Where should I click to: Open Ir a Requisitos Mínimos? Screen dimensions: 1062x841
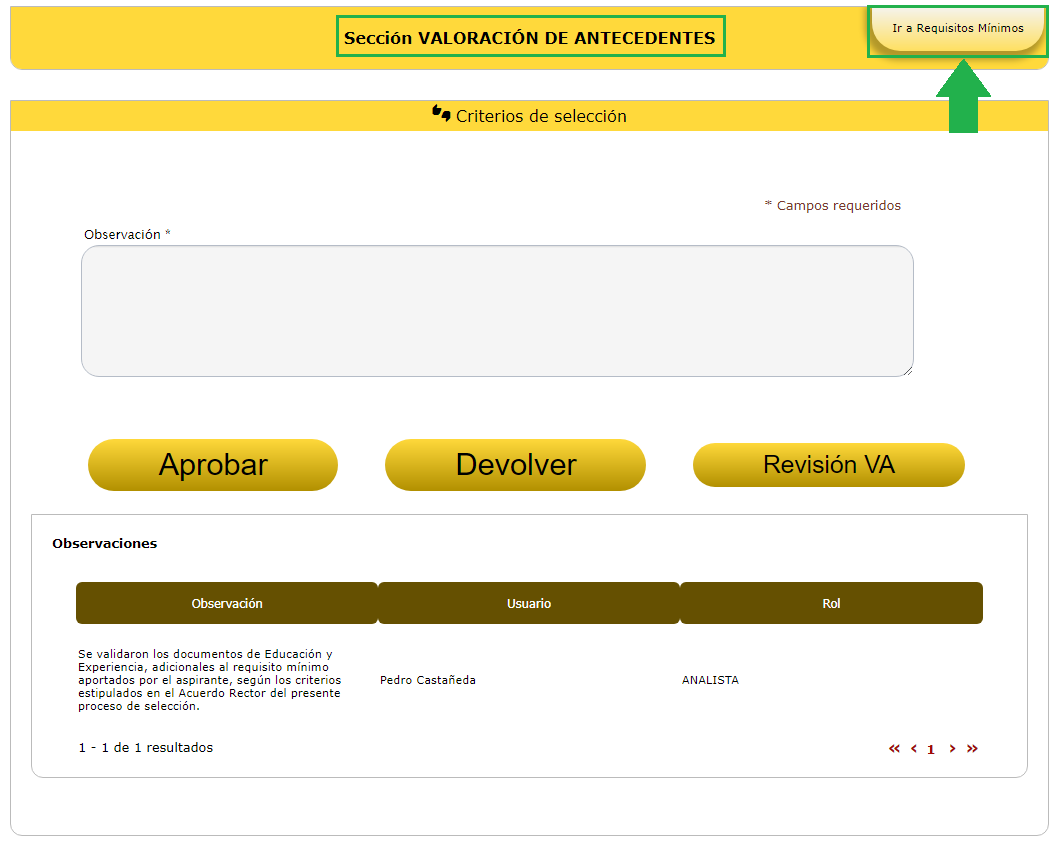tap(957, 29)
